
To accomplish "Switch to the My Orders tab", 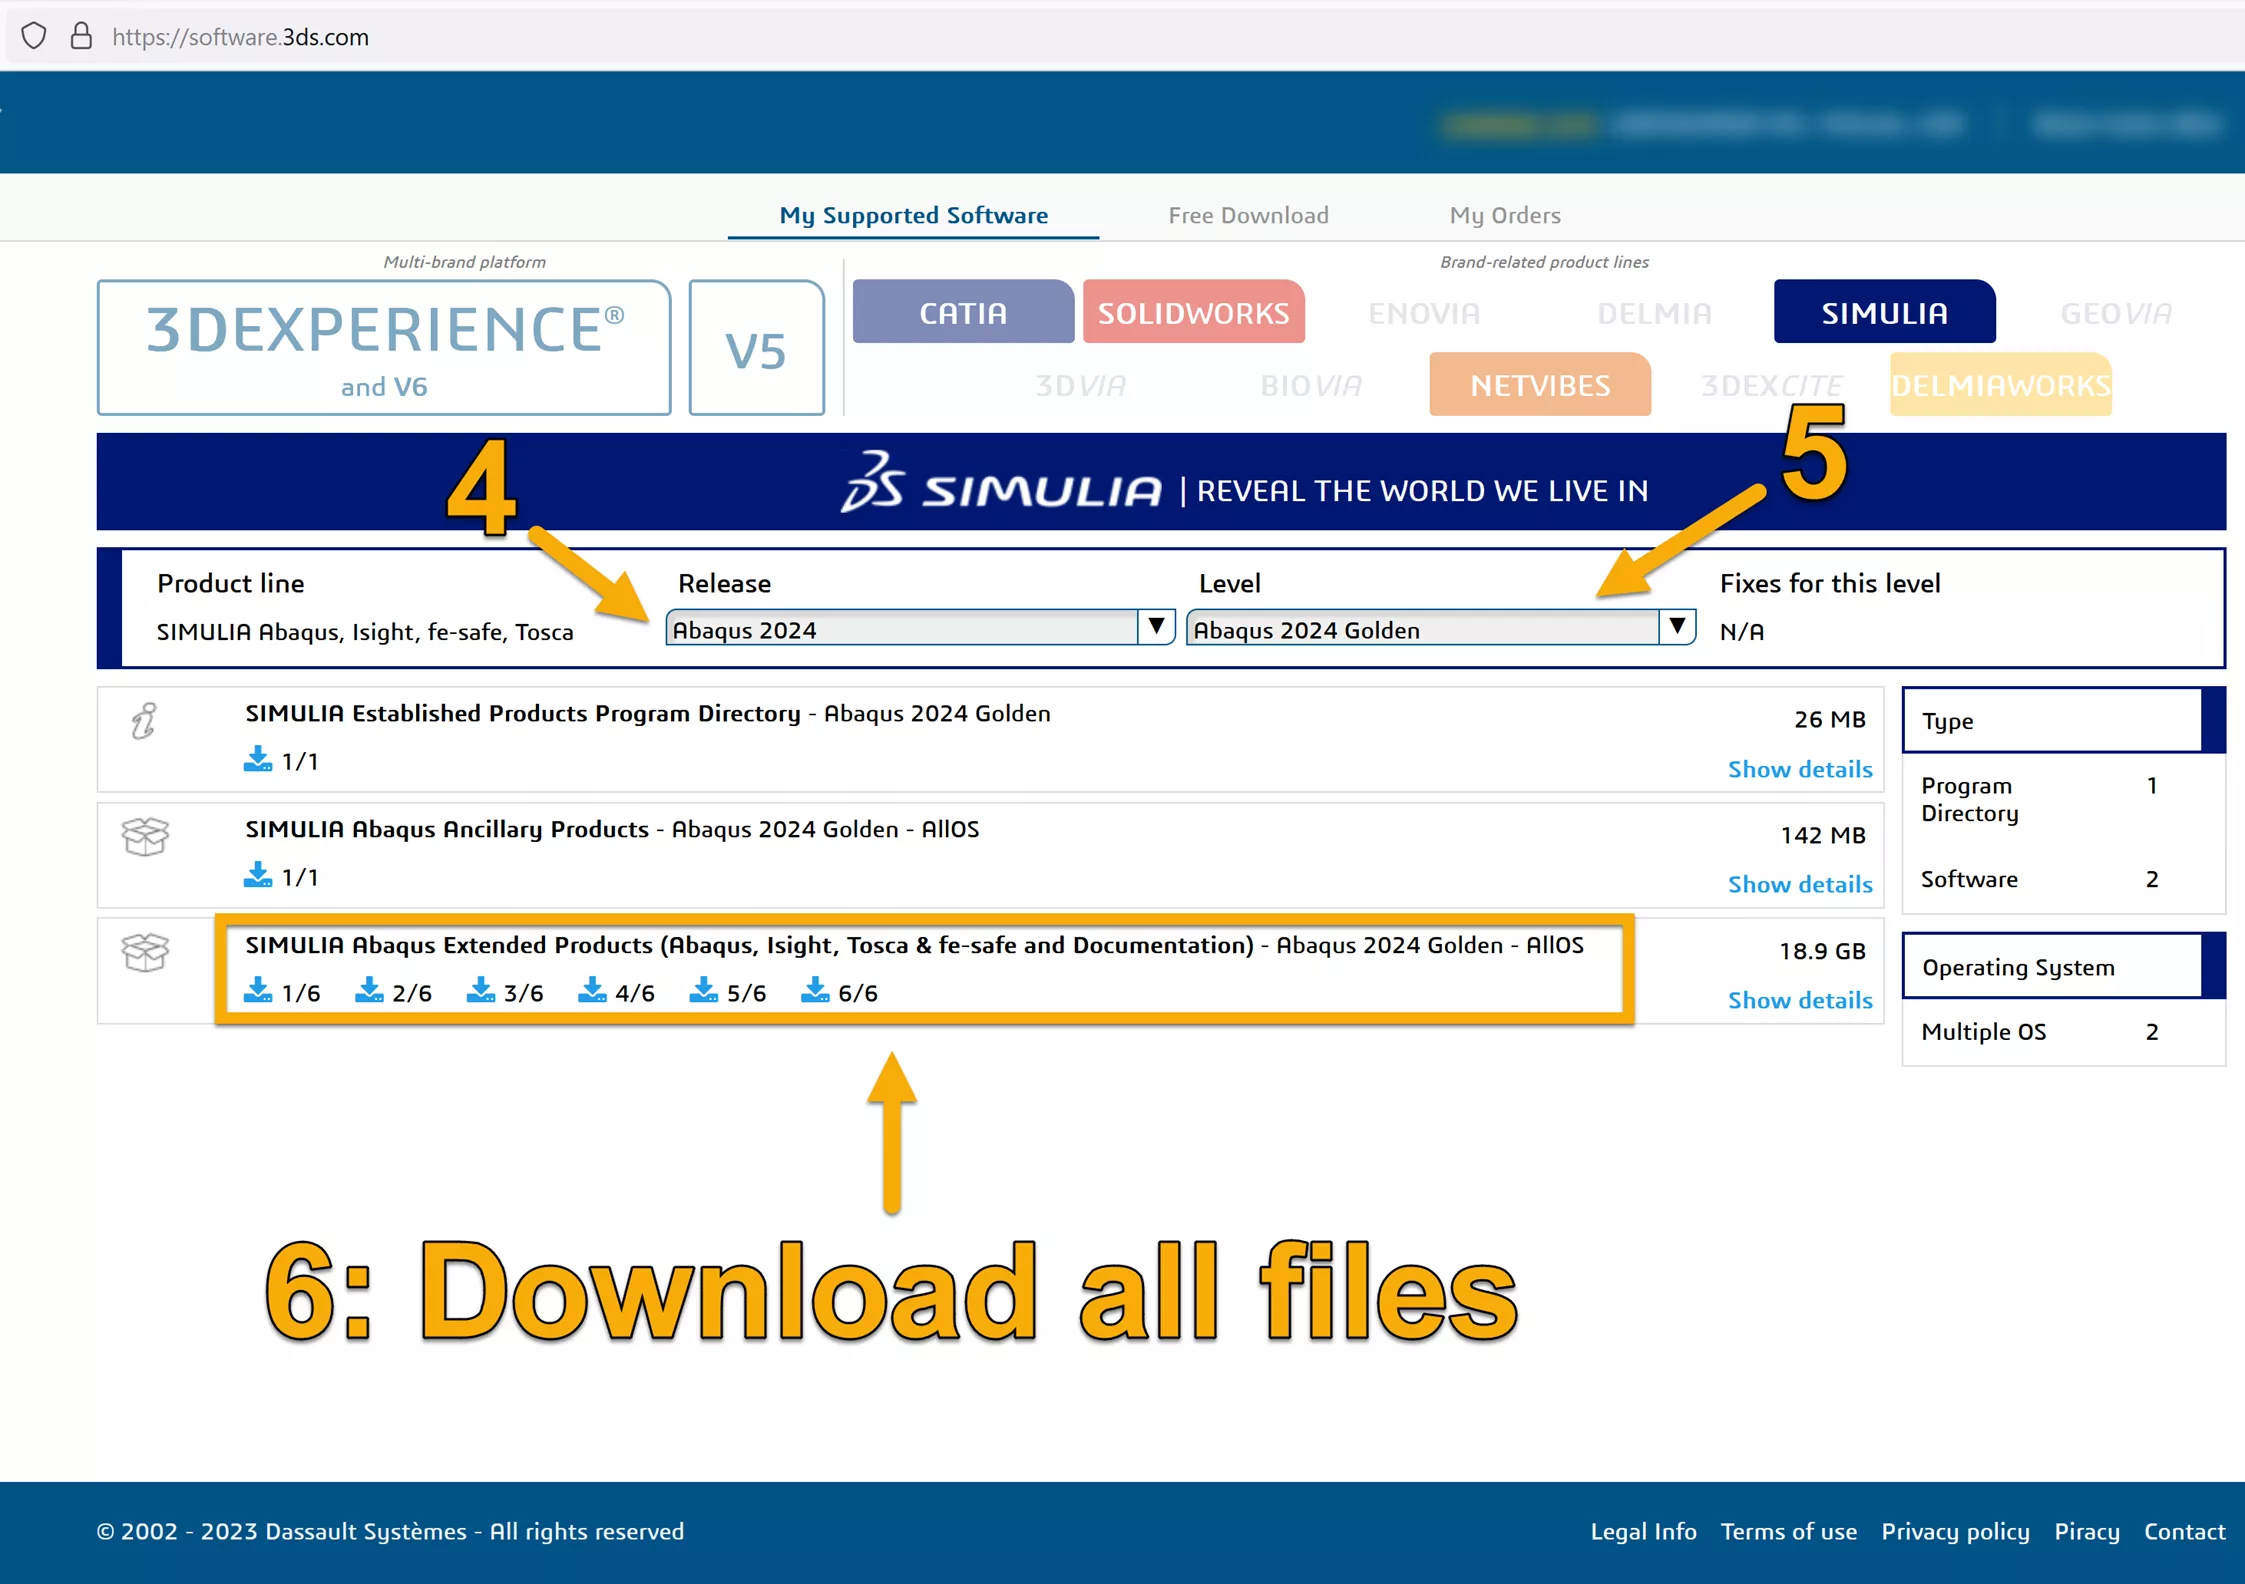I will pos(1504,215).
